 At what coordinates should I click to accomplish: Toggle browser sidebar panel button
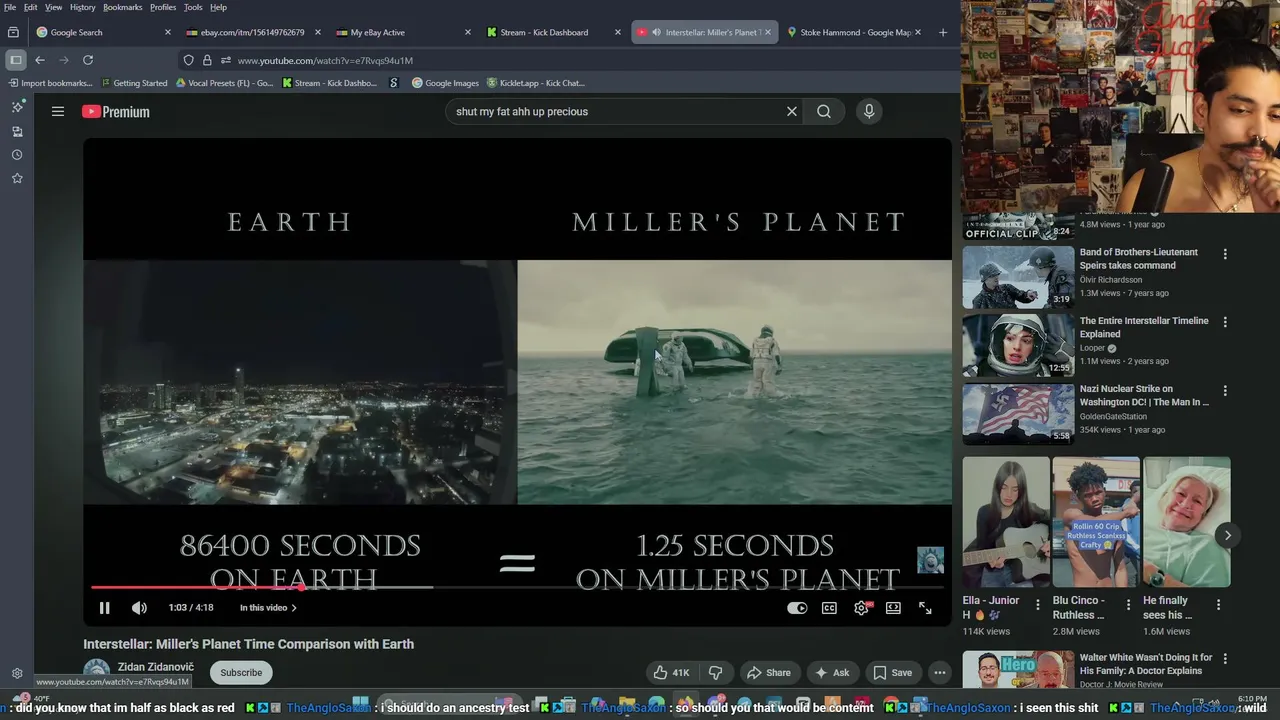click(15, 60)
